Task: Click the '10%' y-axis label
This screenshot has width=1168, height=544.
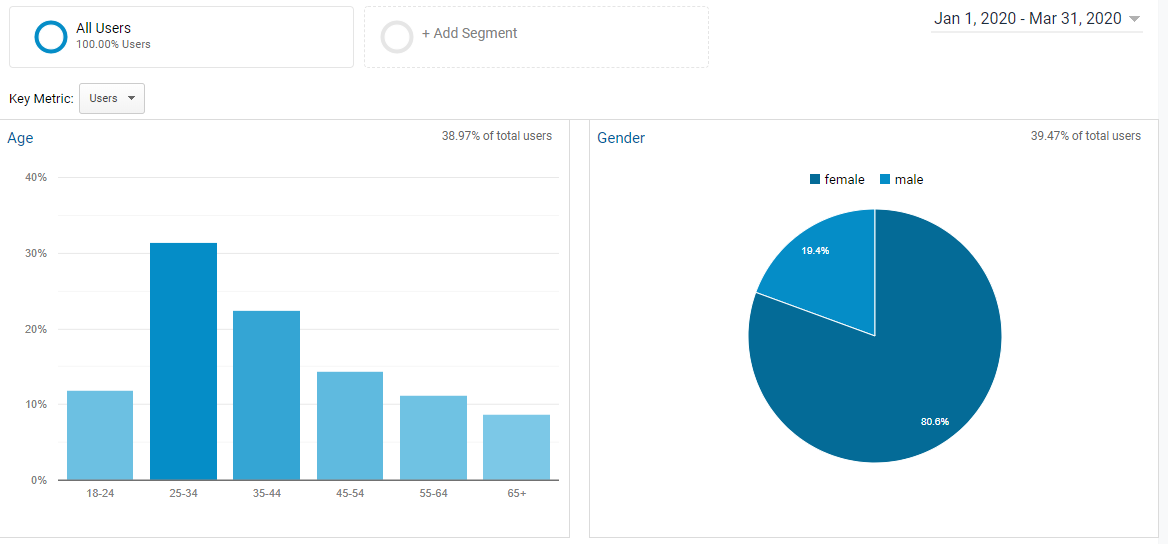Action: pos(37,405)
